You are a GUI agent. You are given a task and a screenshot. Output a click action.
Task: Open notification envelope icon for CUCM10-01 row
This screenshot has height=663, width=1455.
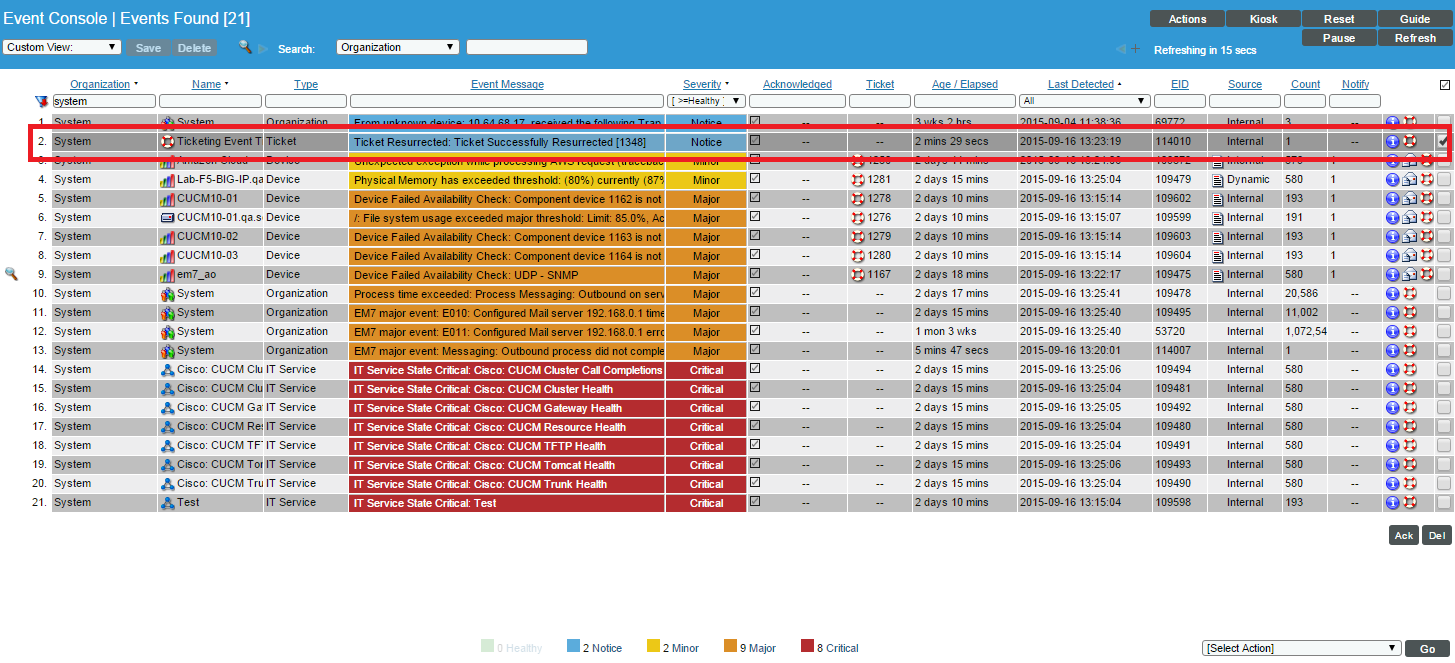point(1409,199)
